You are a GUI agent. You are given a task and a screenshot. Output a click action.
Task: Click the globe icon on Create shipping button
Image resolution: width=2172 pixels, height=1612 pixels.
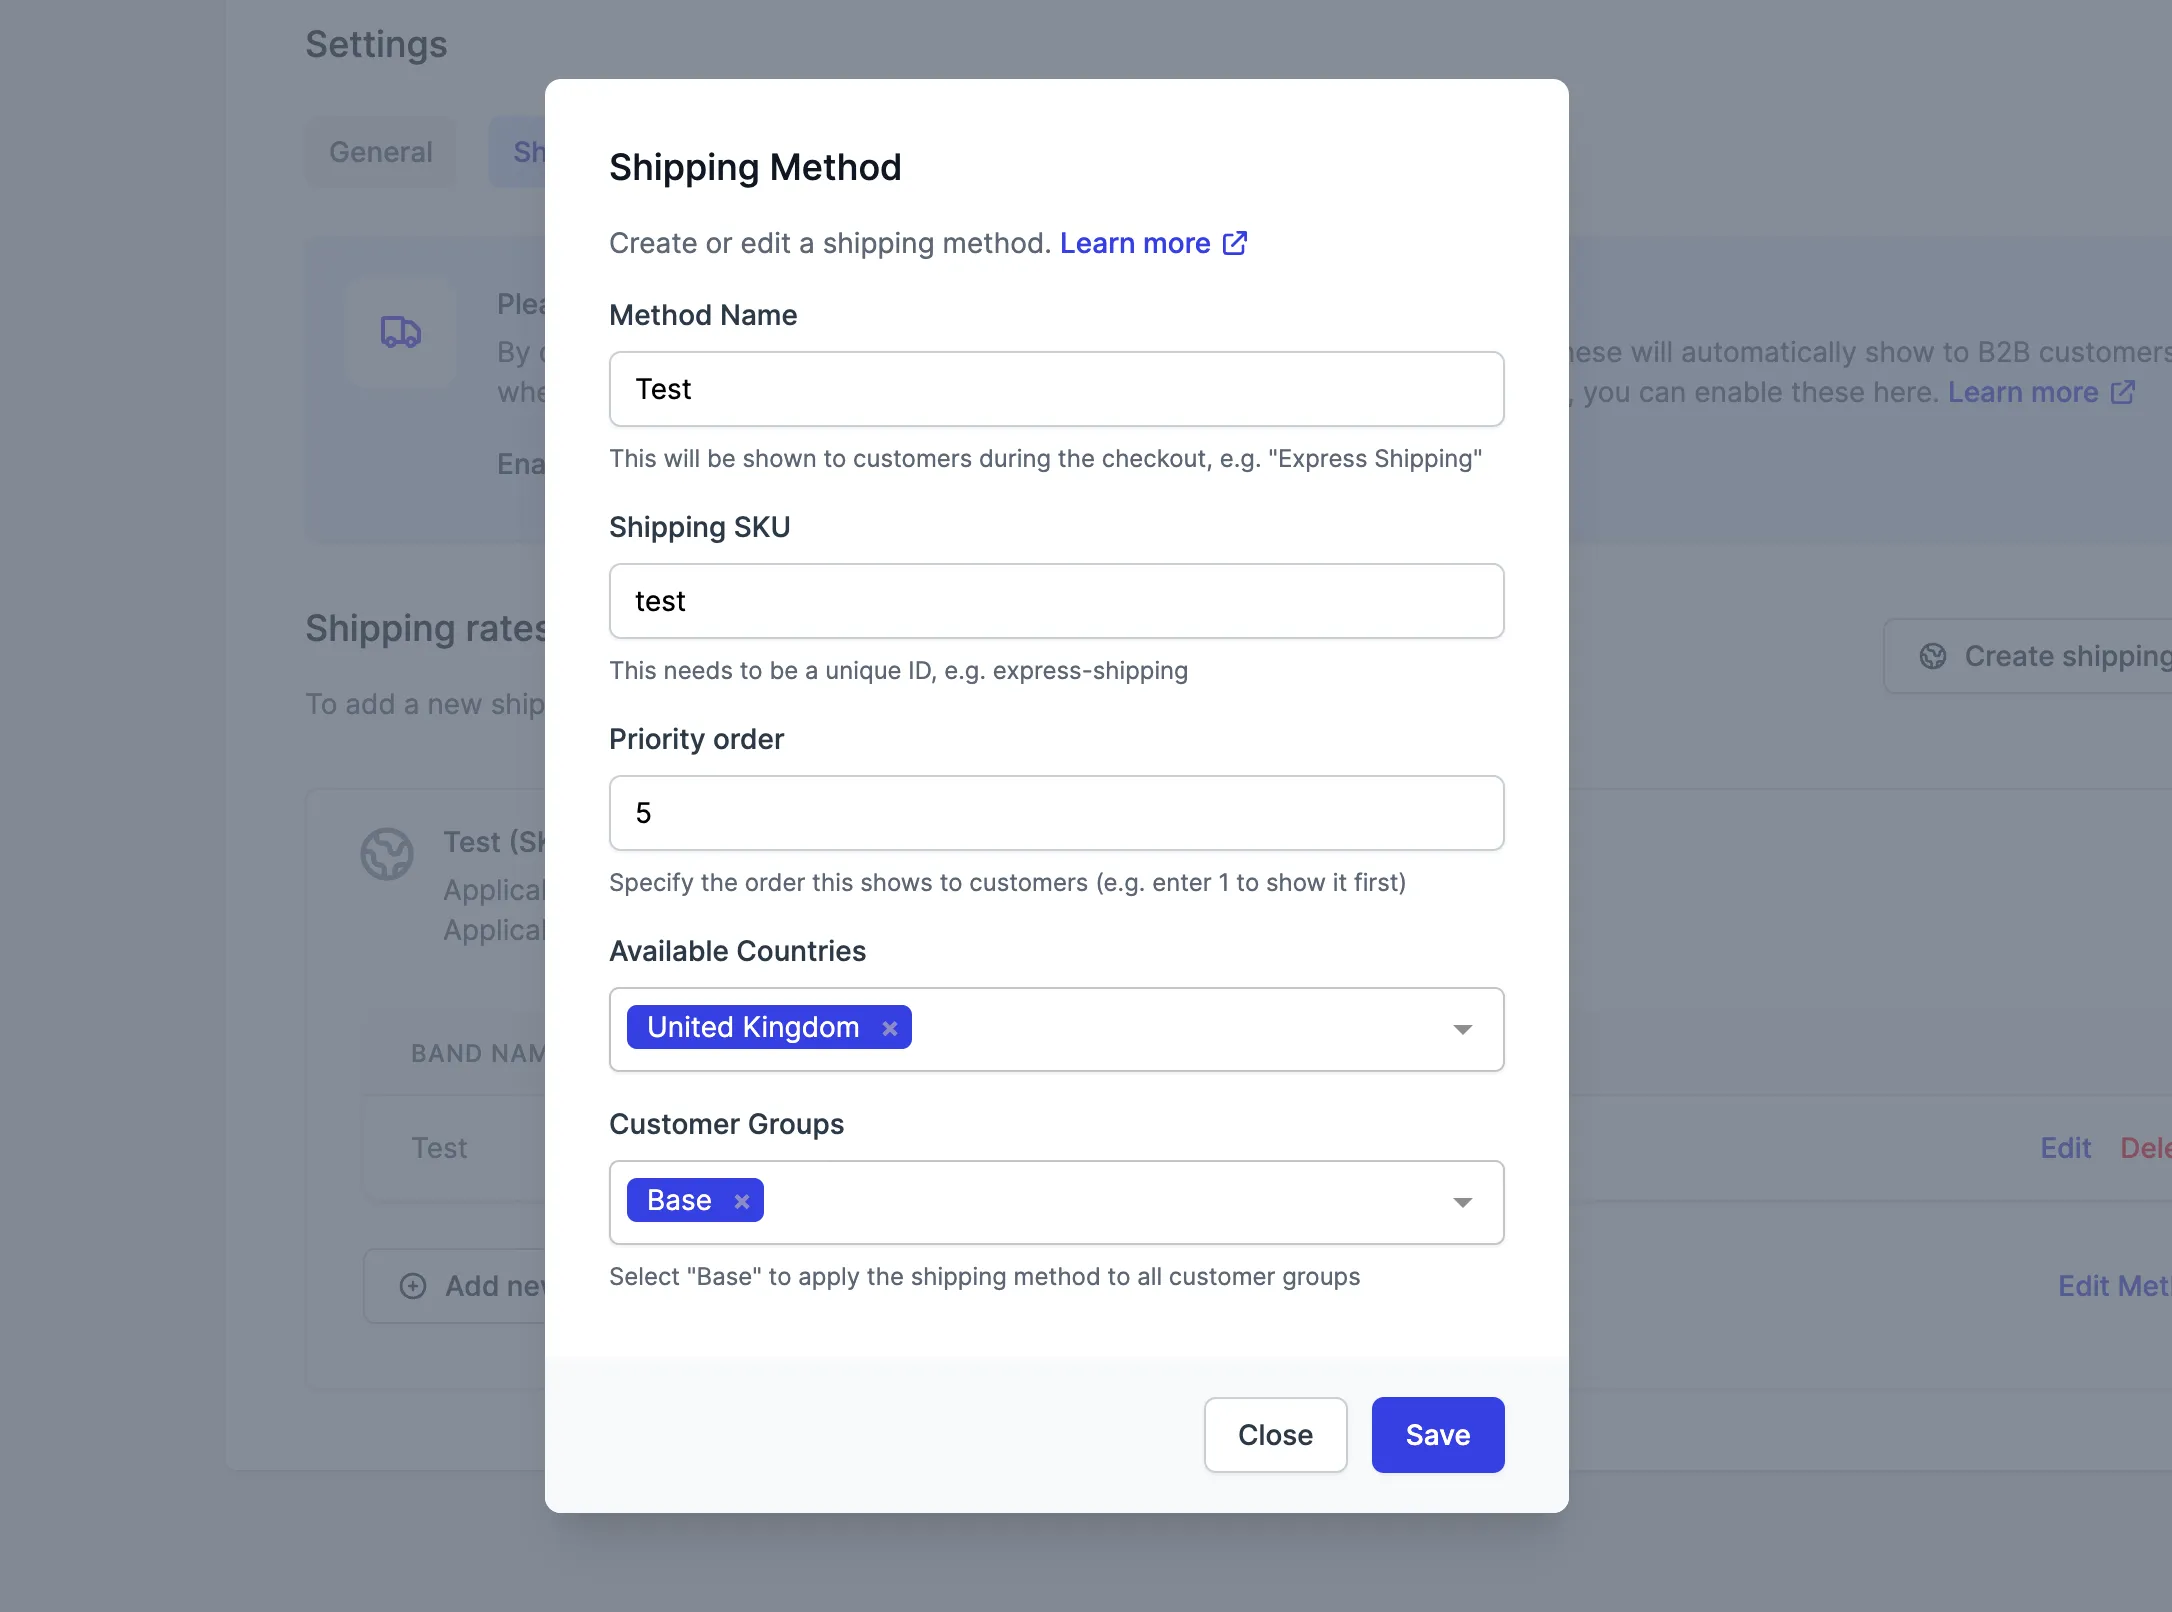[1933, 656]
